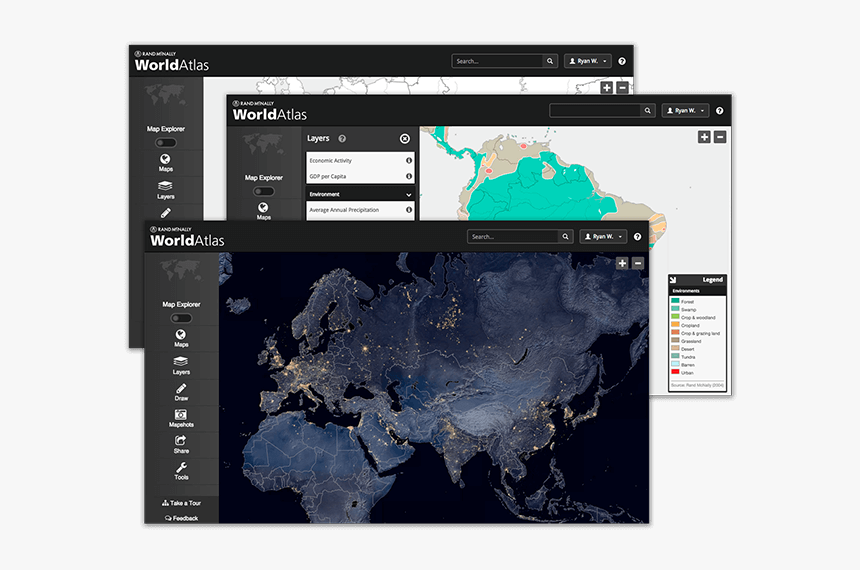Click the help icon beside Layers heading
Image resolution: width=860 pixels, height=570 pixels.
(342, 139)
